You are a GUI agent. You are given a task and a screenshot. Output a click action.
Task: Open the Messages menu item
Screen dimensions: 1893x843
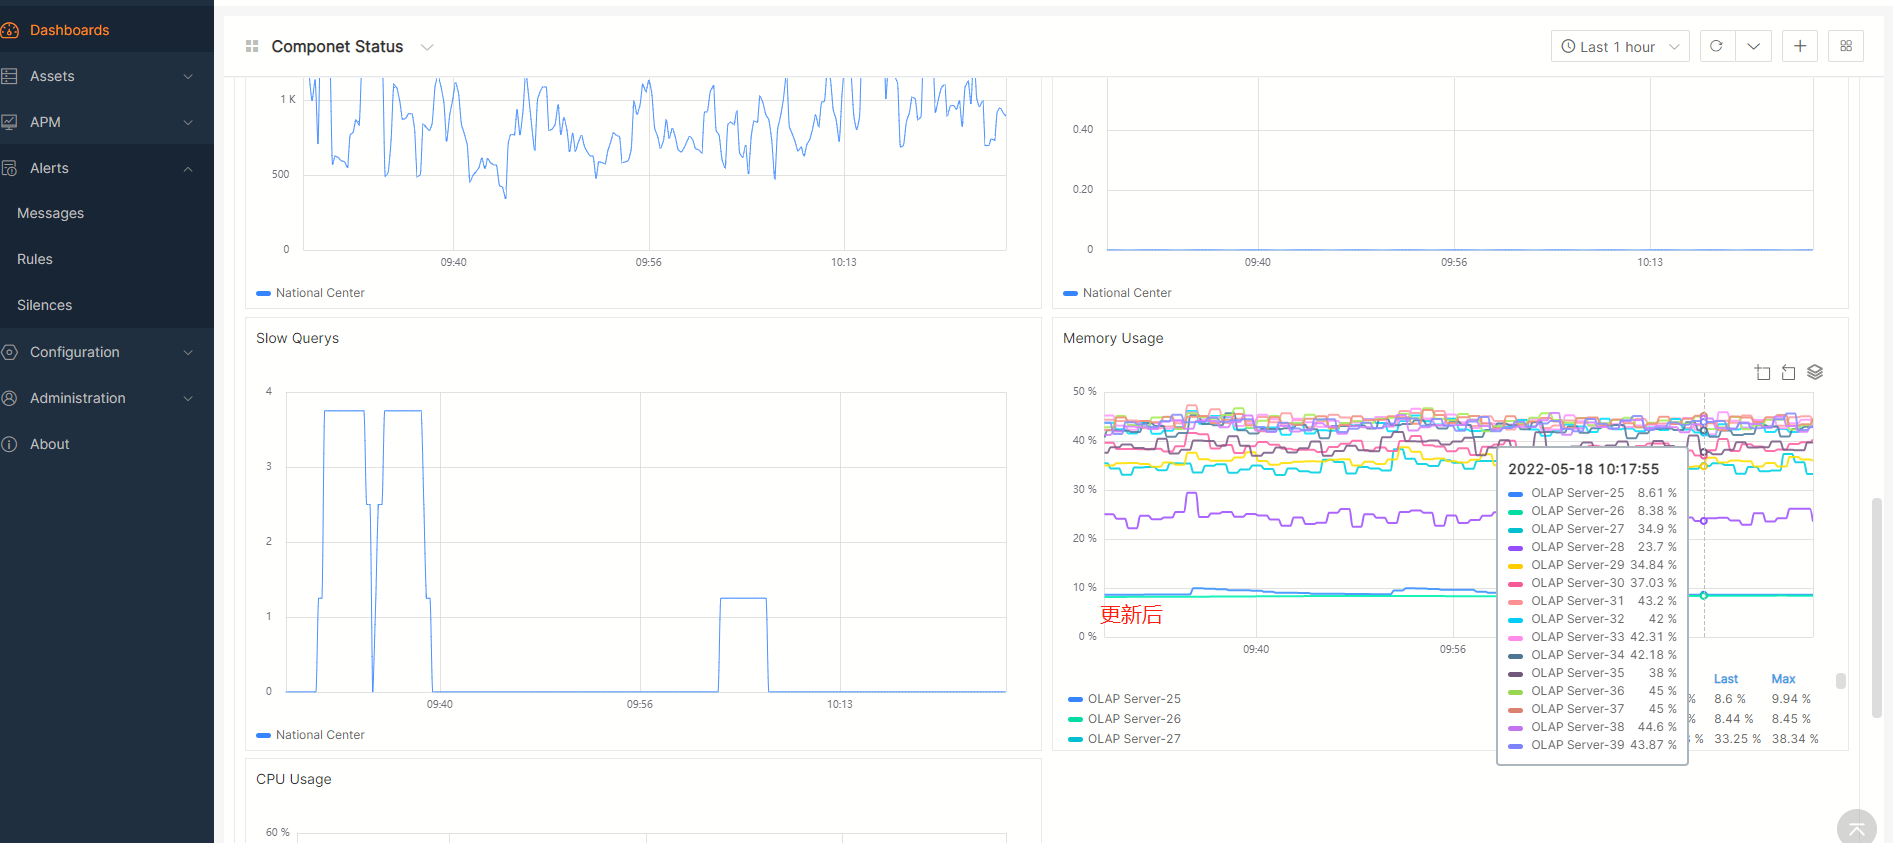click(51, 213)
